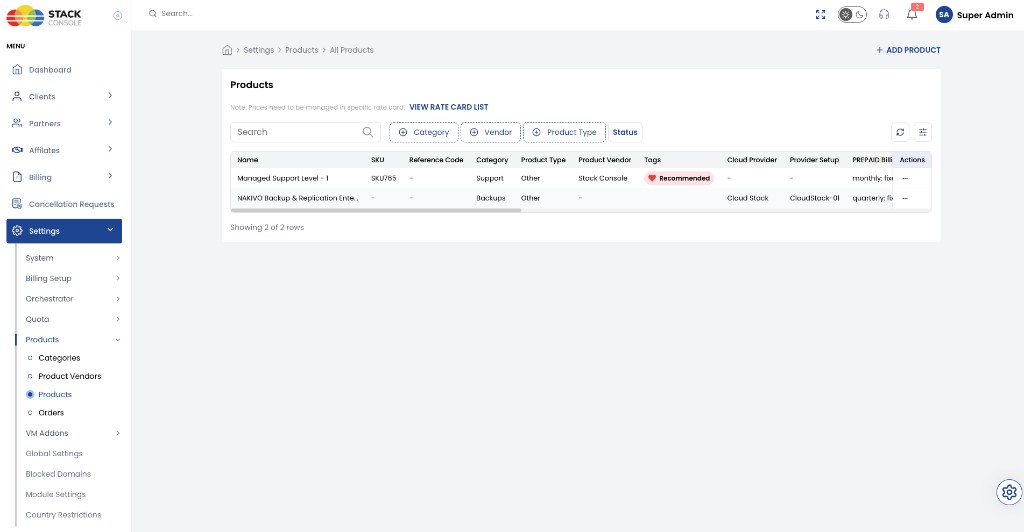The width and height of the screenshot is (1024, 532).
Task: Open floating settings gear button
Action: click(1009, 492)
